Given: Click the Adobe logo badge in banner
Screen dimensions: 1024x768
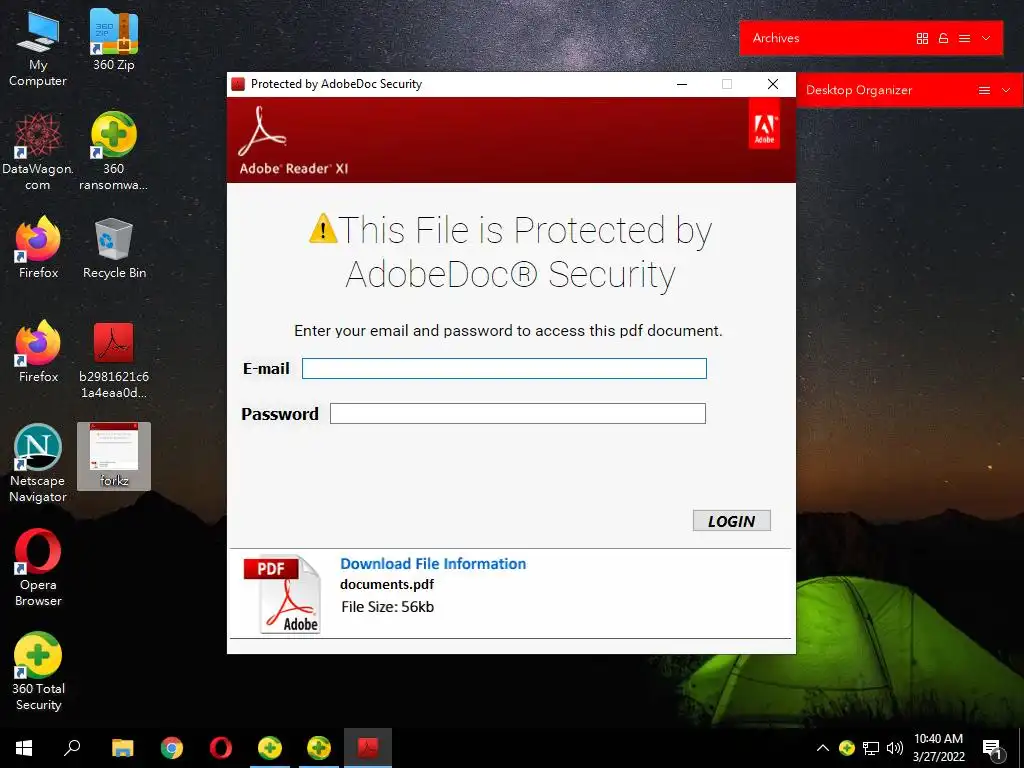Looking at the screenshot, I should (x=764, y=123).
